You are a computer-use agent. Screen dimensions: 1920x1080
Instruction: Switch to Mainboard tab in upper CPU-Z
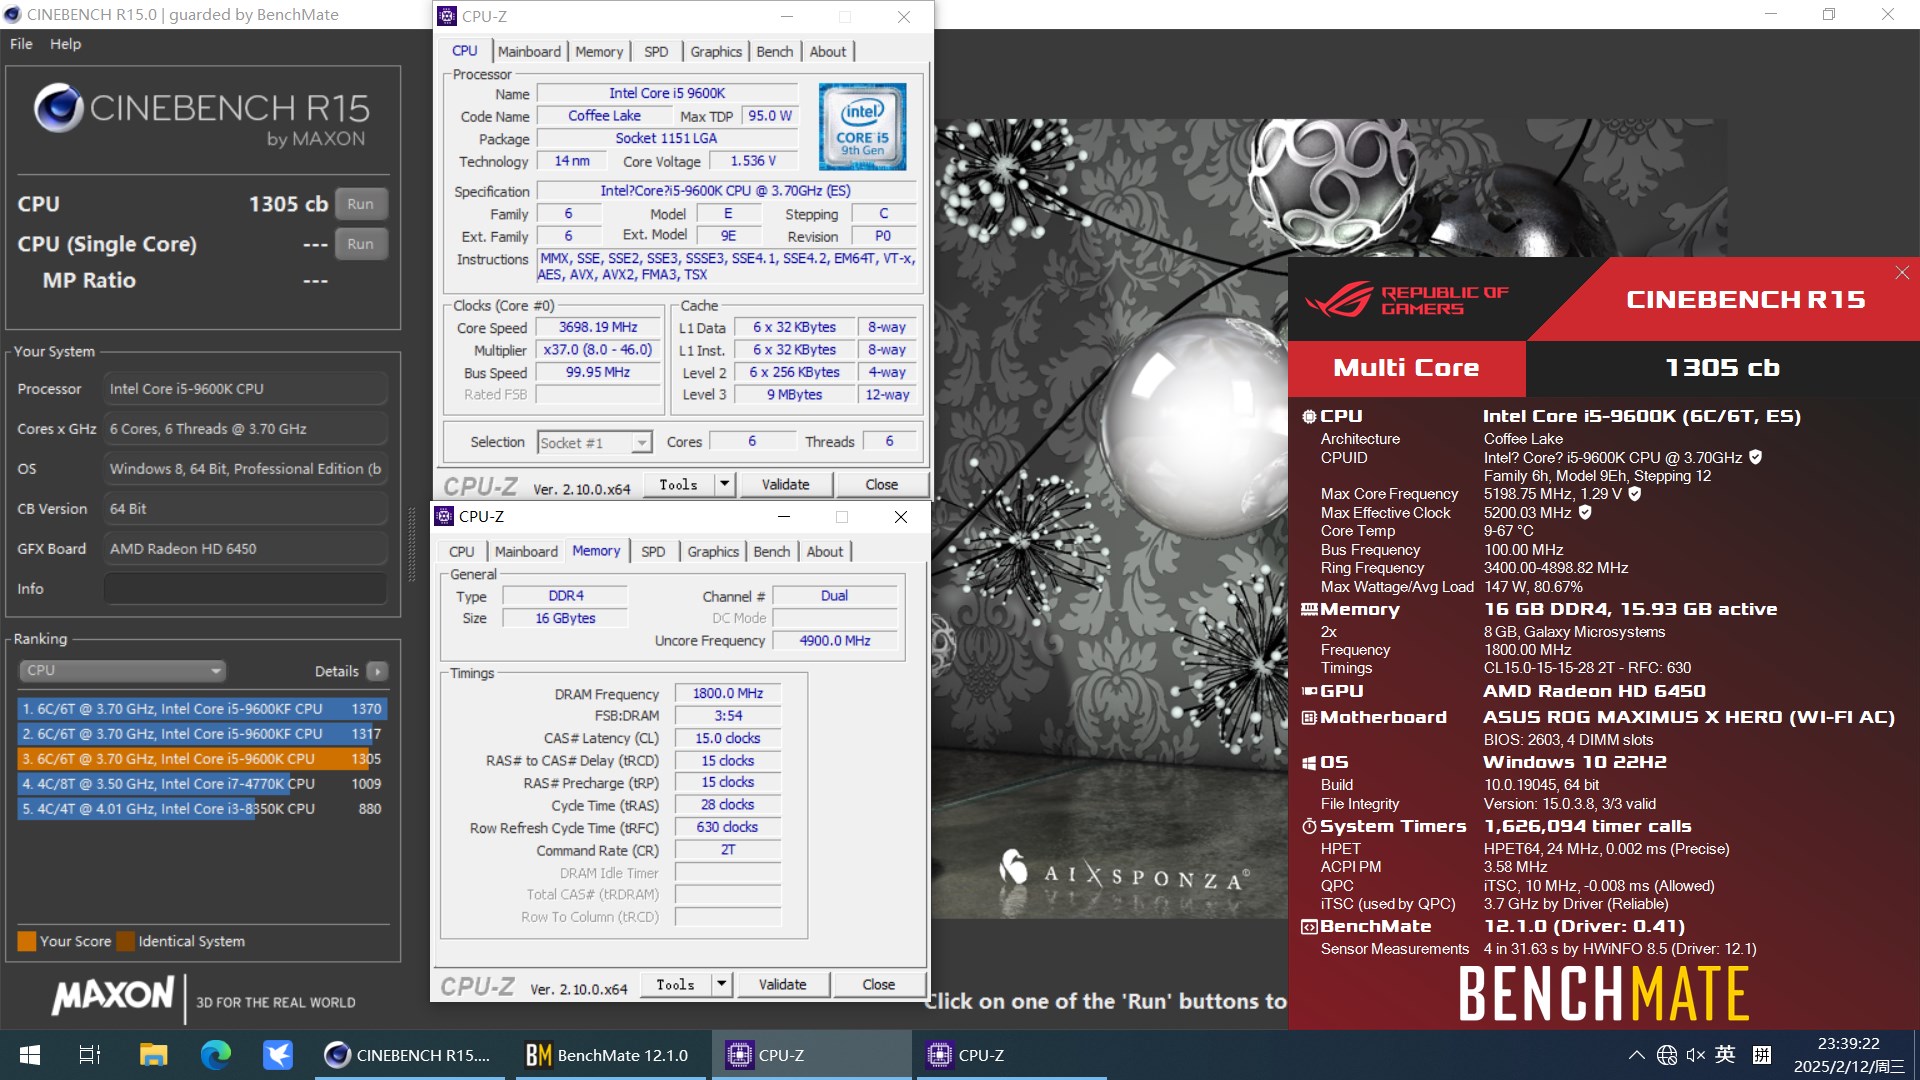click(529, 52)
